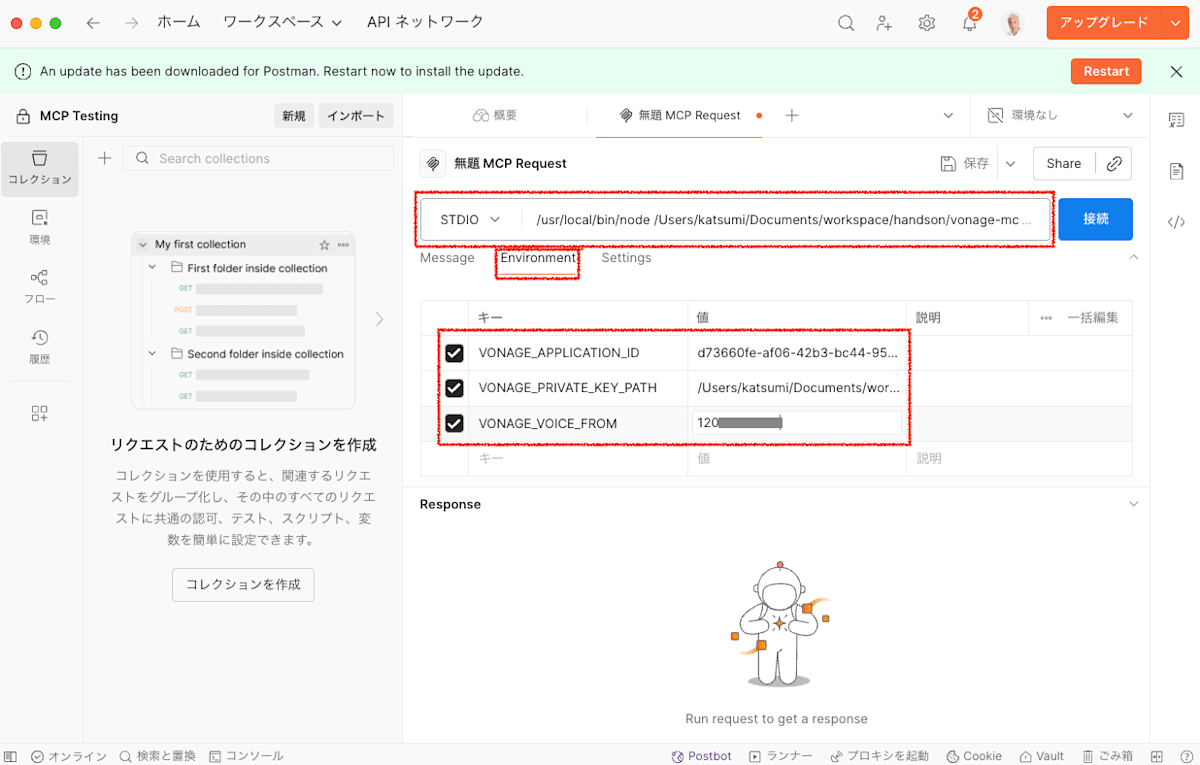
Task: Uncheck the VONAGE_VOICE_FROM variable
Action: tap(454, 424)
